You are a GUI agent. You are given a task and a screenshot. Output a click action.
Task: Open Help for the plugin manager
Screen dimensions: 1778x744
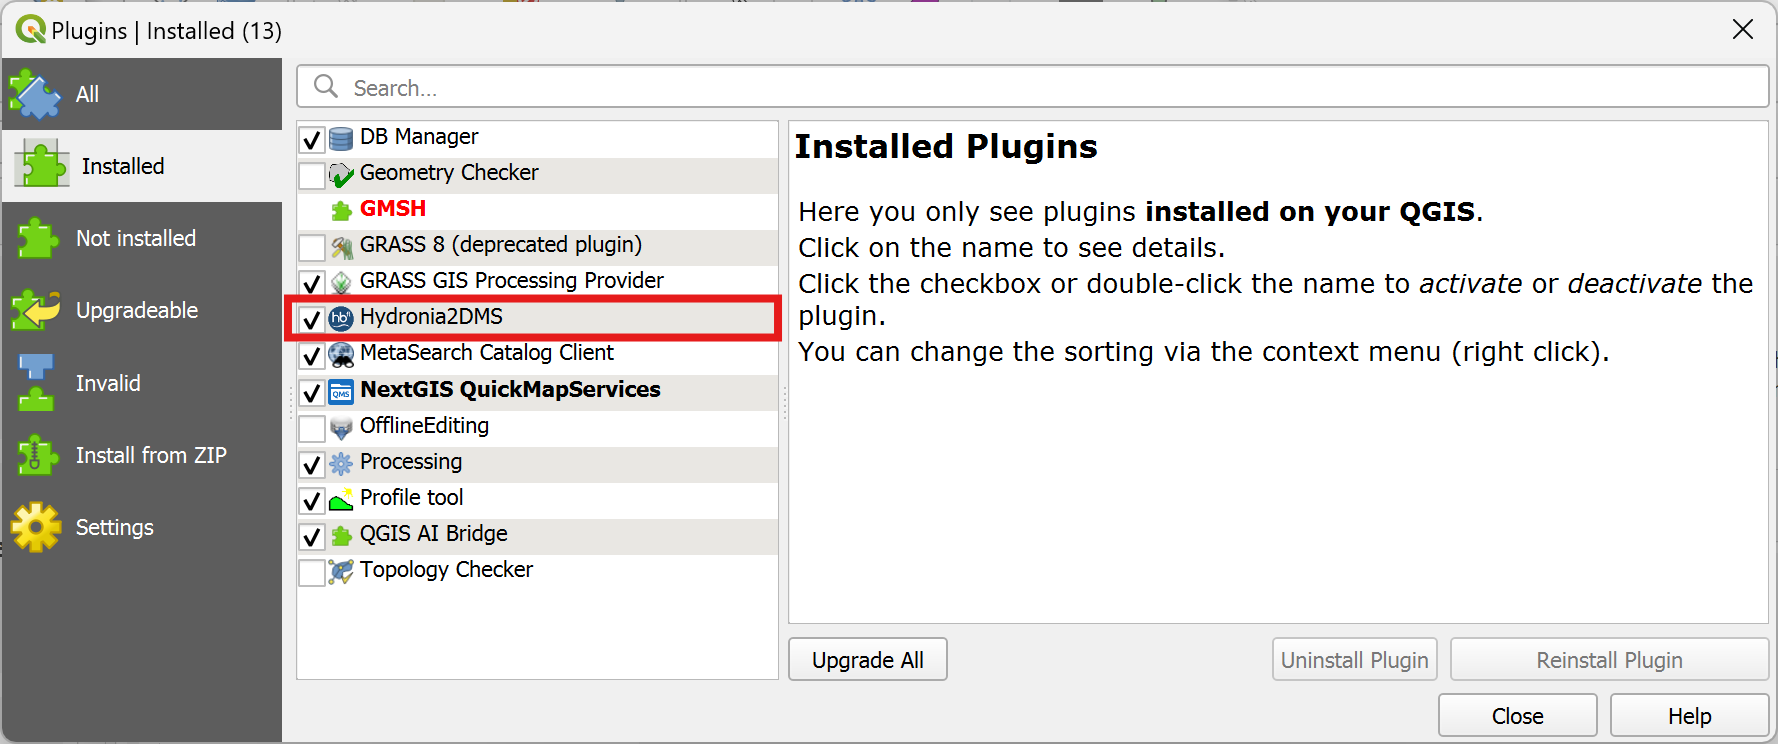1690,716
